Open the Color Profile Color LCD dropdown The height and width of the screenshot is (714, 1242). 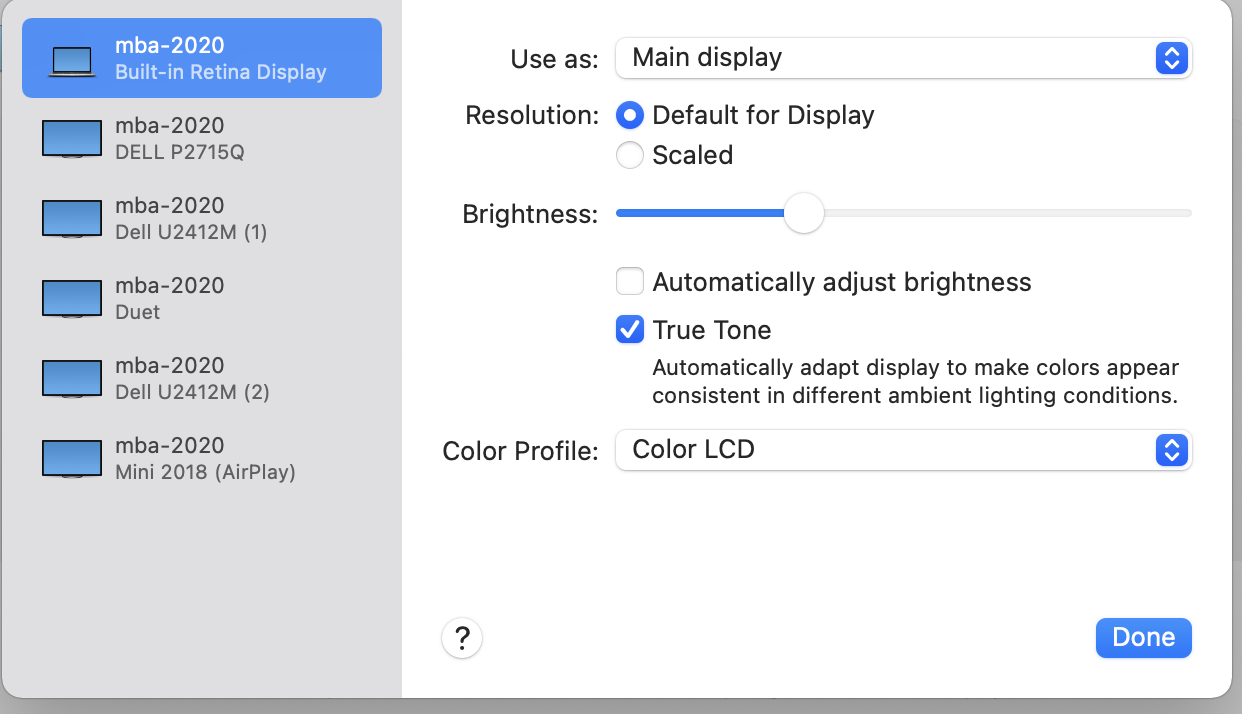[903, 450]
